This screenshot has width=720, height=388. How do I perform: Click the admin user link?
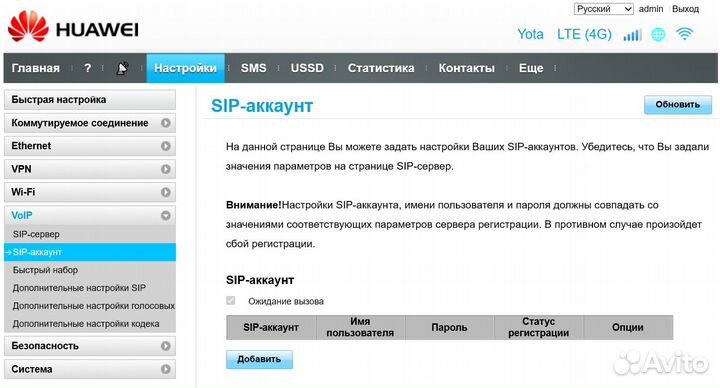(651, 9)
